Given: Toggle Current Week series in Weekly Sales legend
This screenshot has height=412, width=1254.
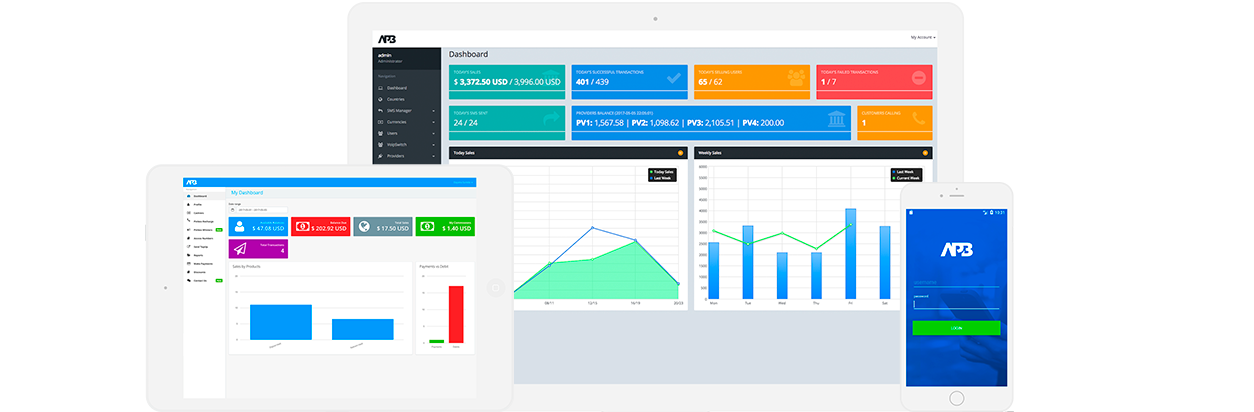Looking at the screenshot, I should (x=908, y=178).
